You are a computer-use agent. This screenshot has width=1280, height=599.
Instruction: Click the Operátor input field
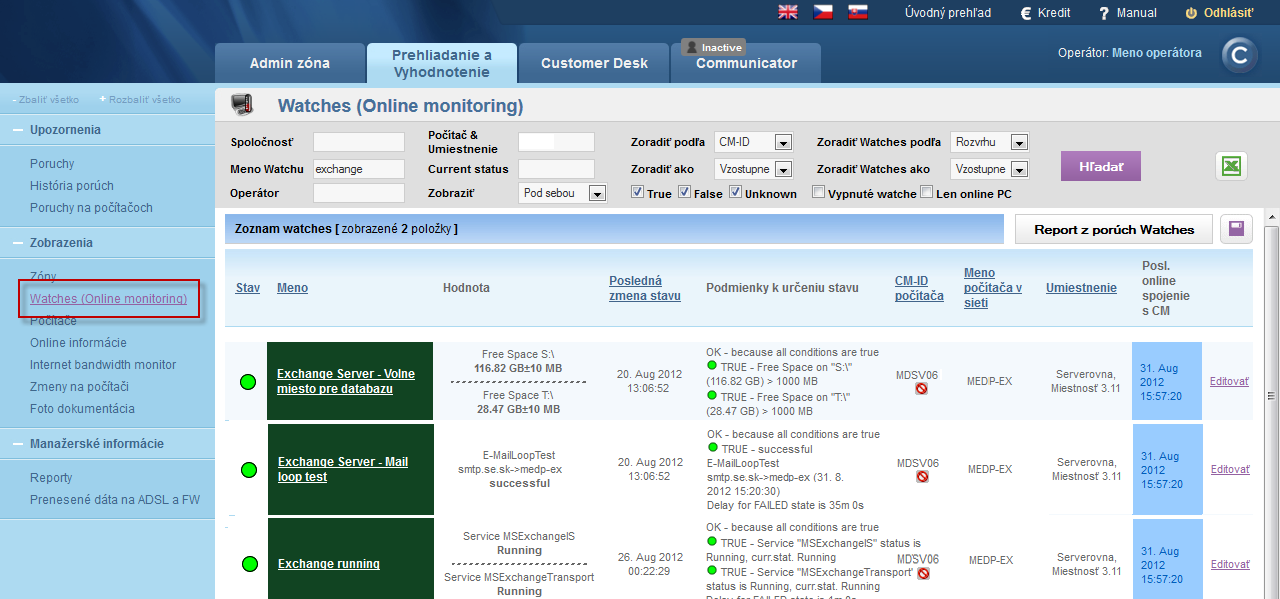359,193
